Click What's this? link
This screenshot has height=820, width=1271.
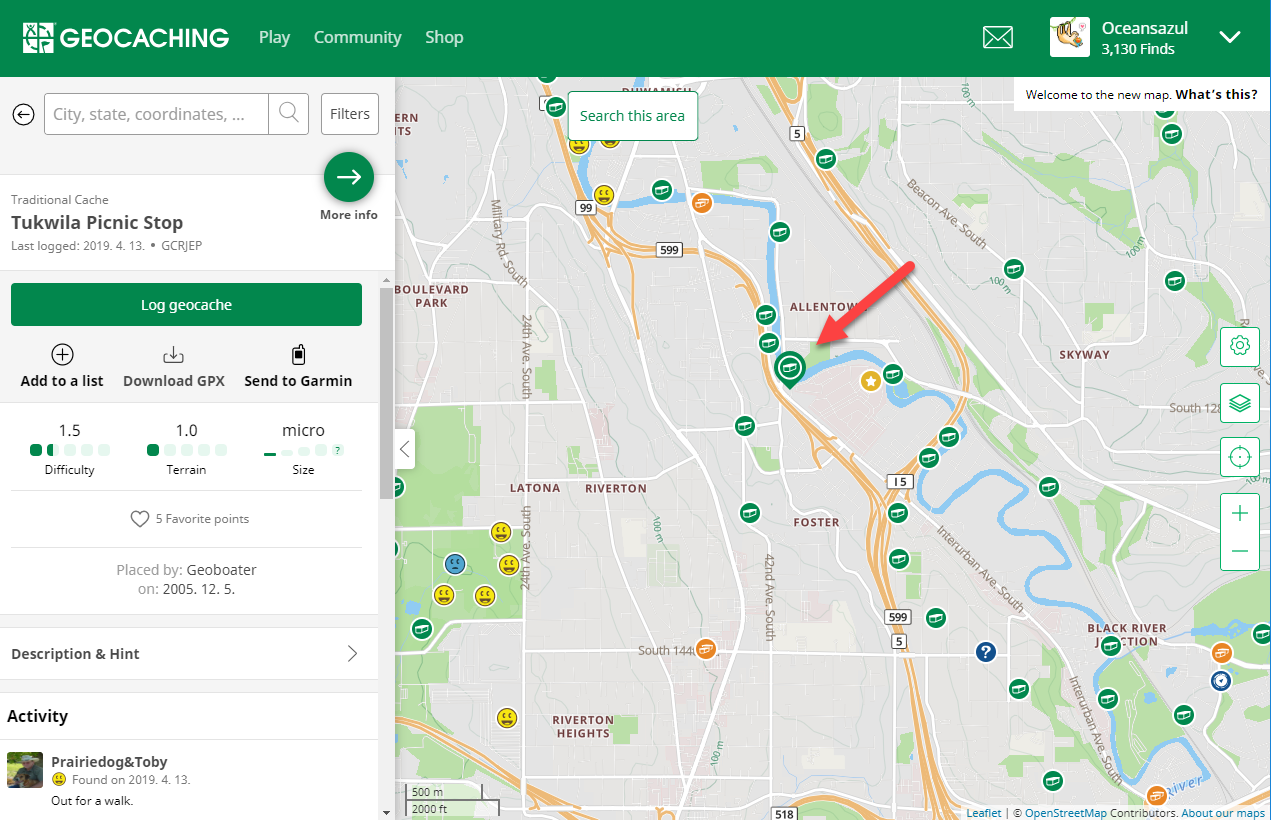tap(1216, 94)
